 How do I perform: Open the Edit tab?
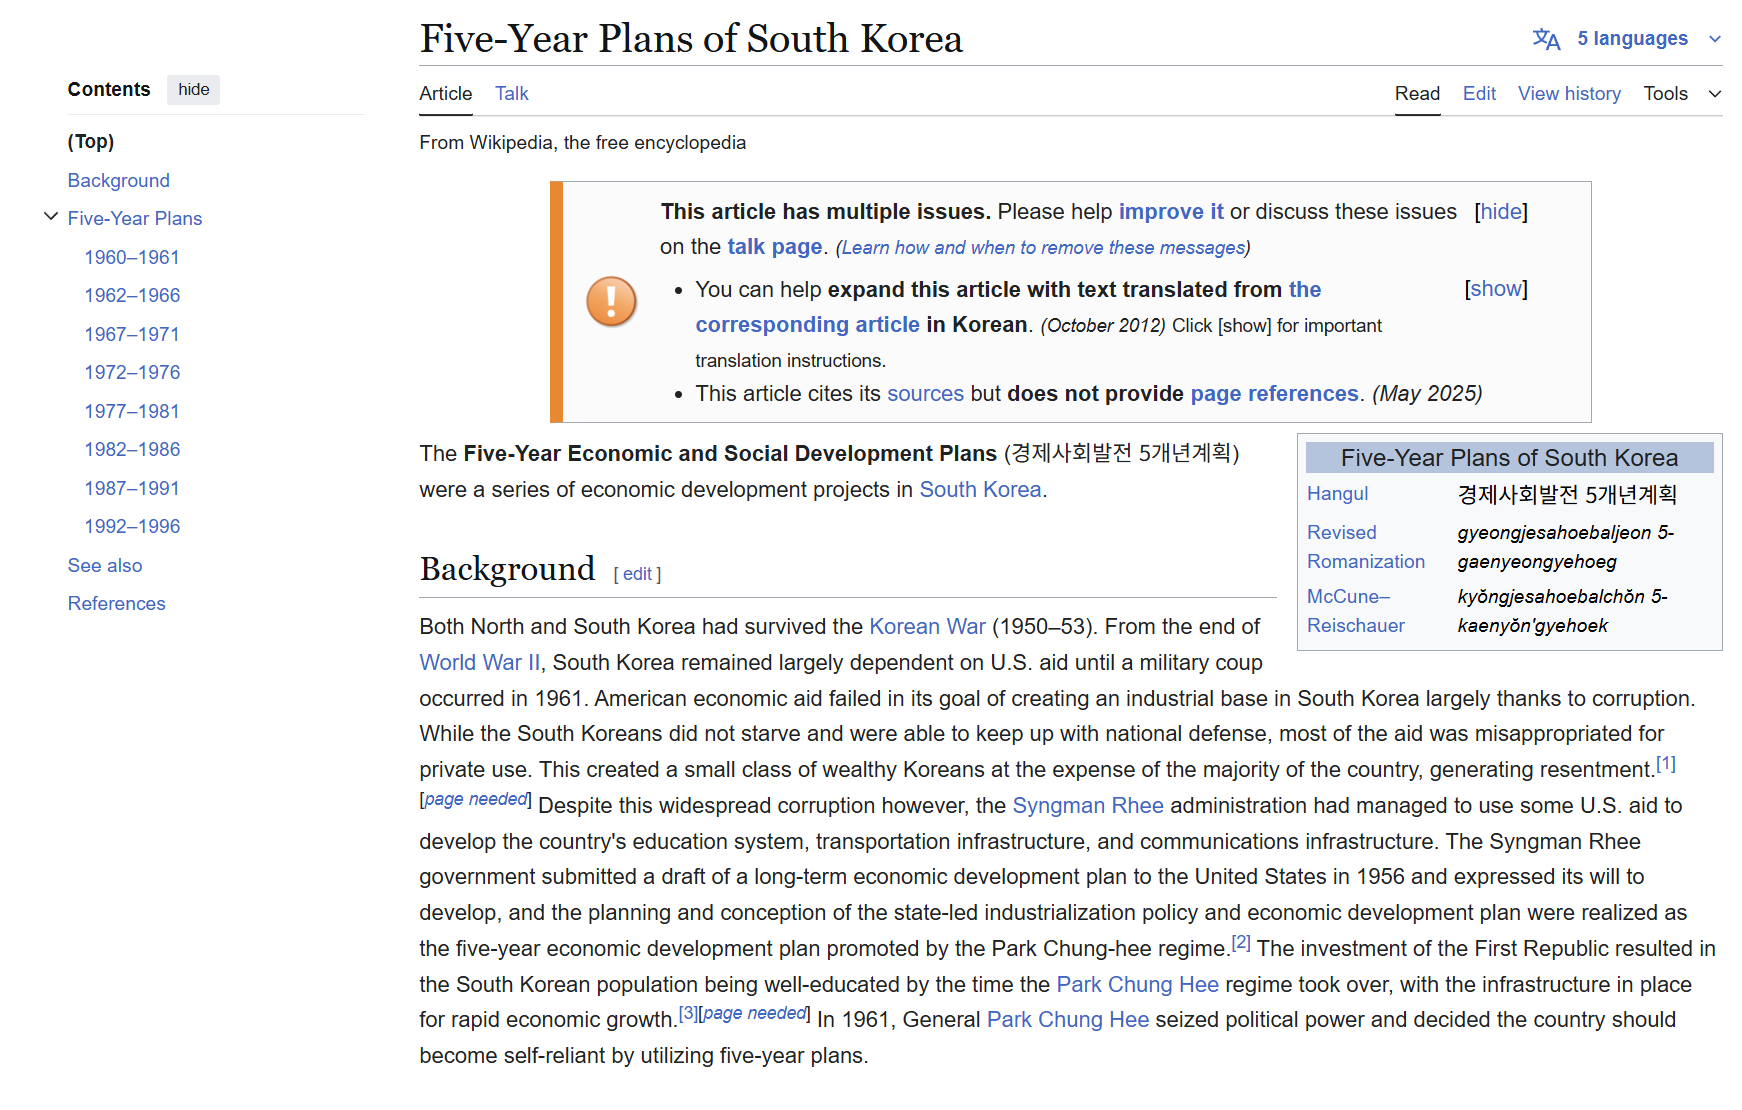click(x=1479, y=93)
